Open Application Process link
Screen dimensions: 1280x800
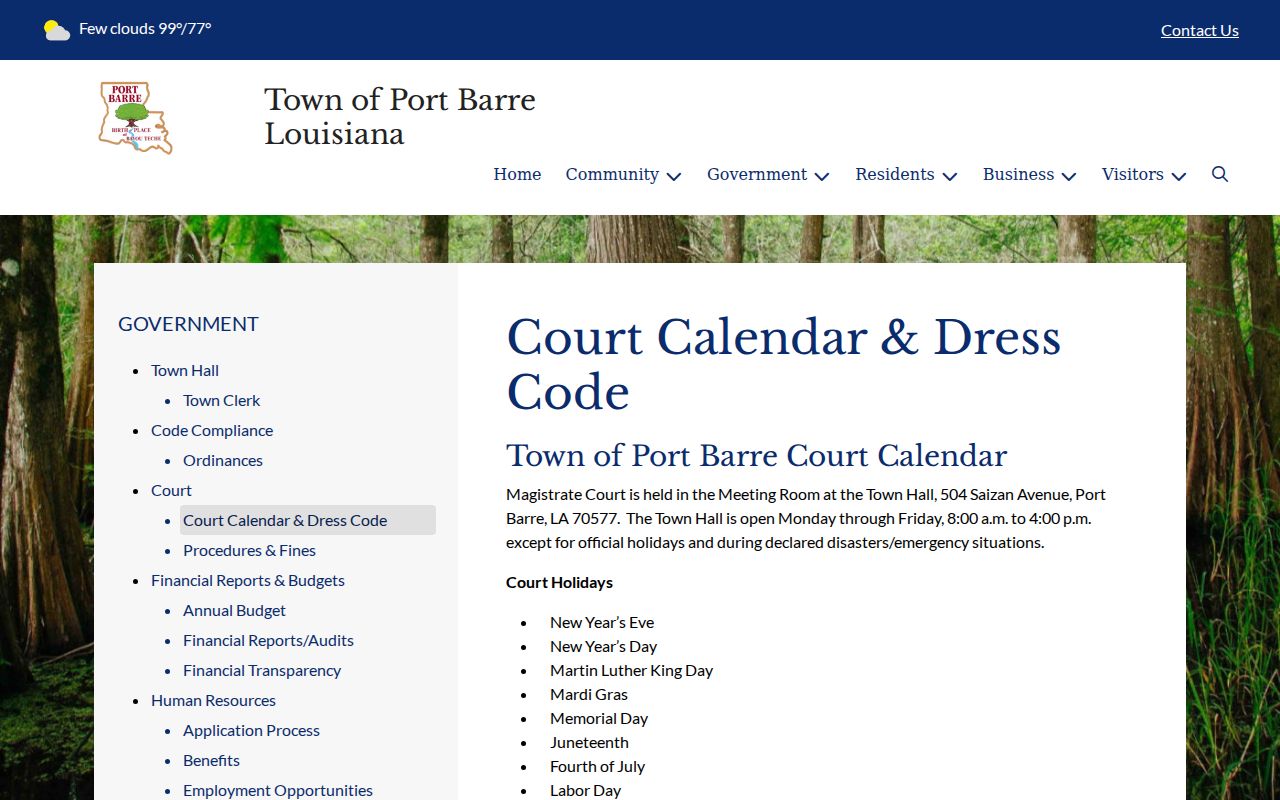(x=251, y=730)
